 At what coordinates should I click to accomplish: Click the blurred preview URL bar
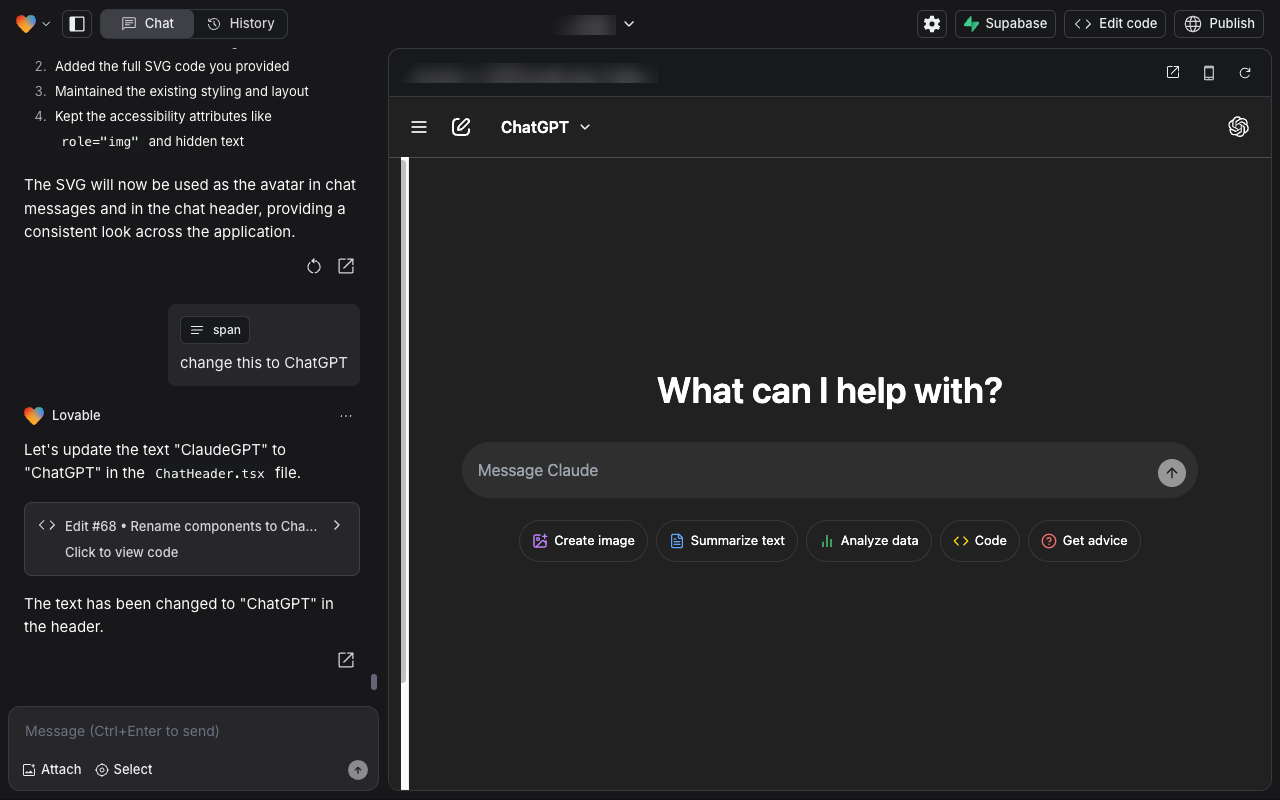pos(530,73)
